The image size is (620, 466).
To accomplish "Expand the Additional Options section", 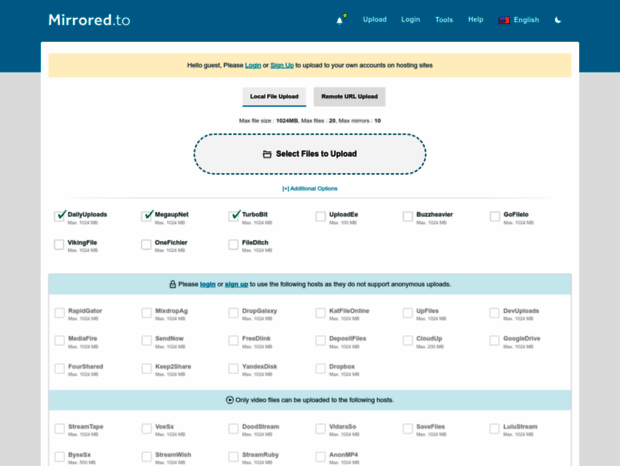I will [x=310, y=189].
